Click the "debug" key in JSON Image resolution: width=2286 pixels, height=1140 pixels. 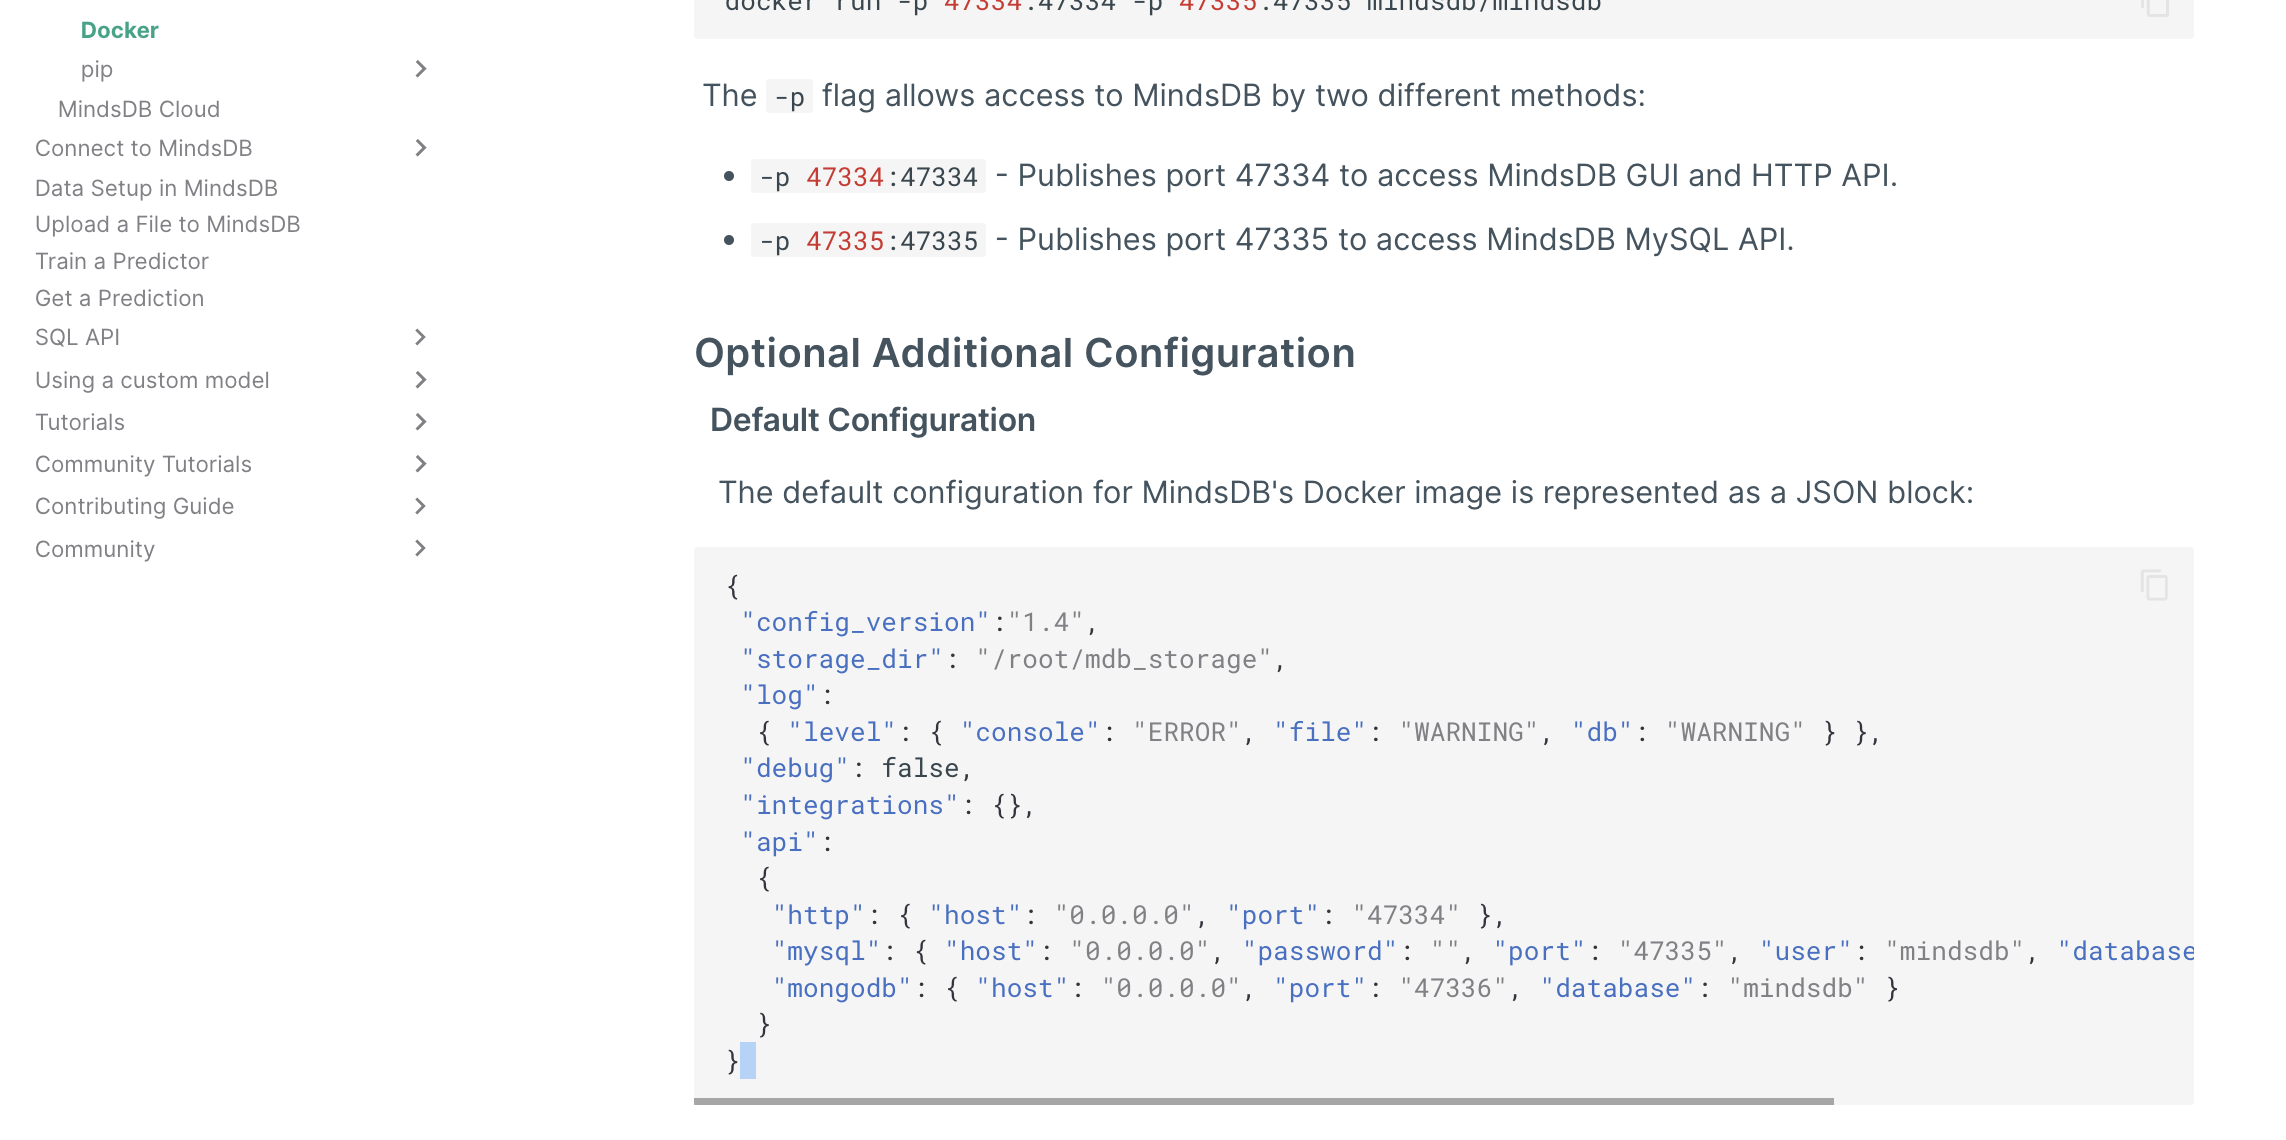pos(794,768)
